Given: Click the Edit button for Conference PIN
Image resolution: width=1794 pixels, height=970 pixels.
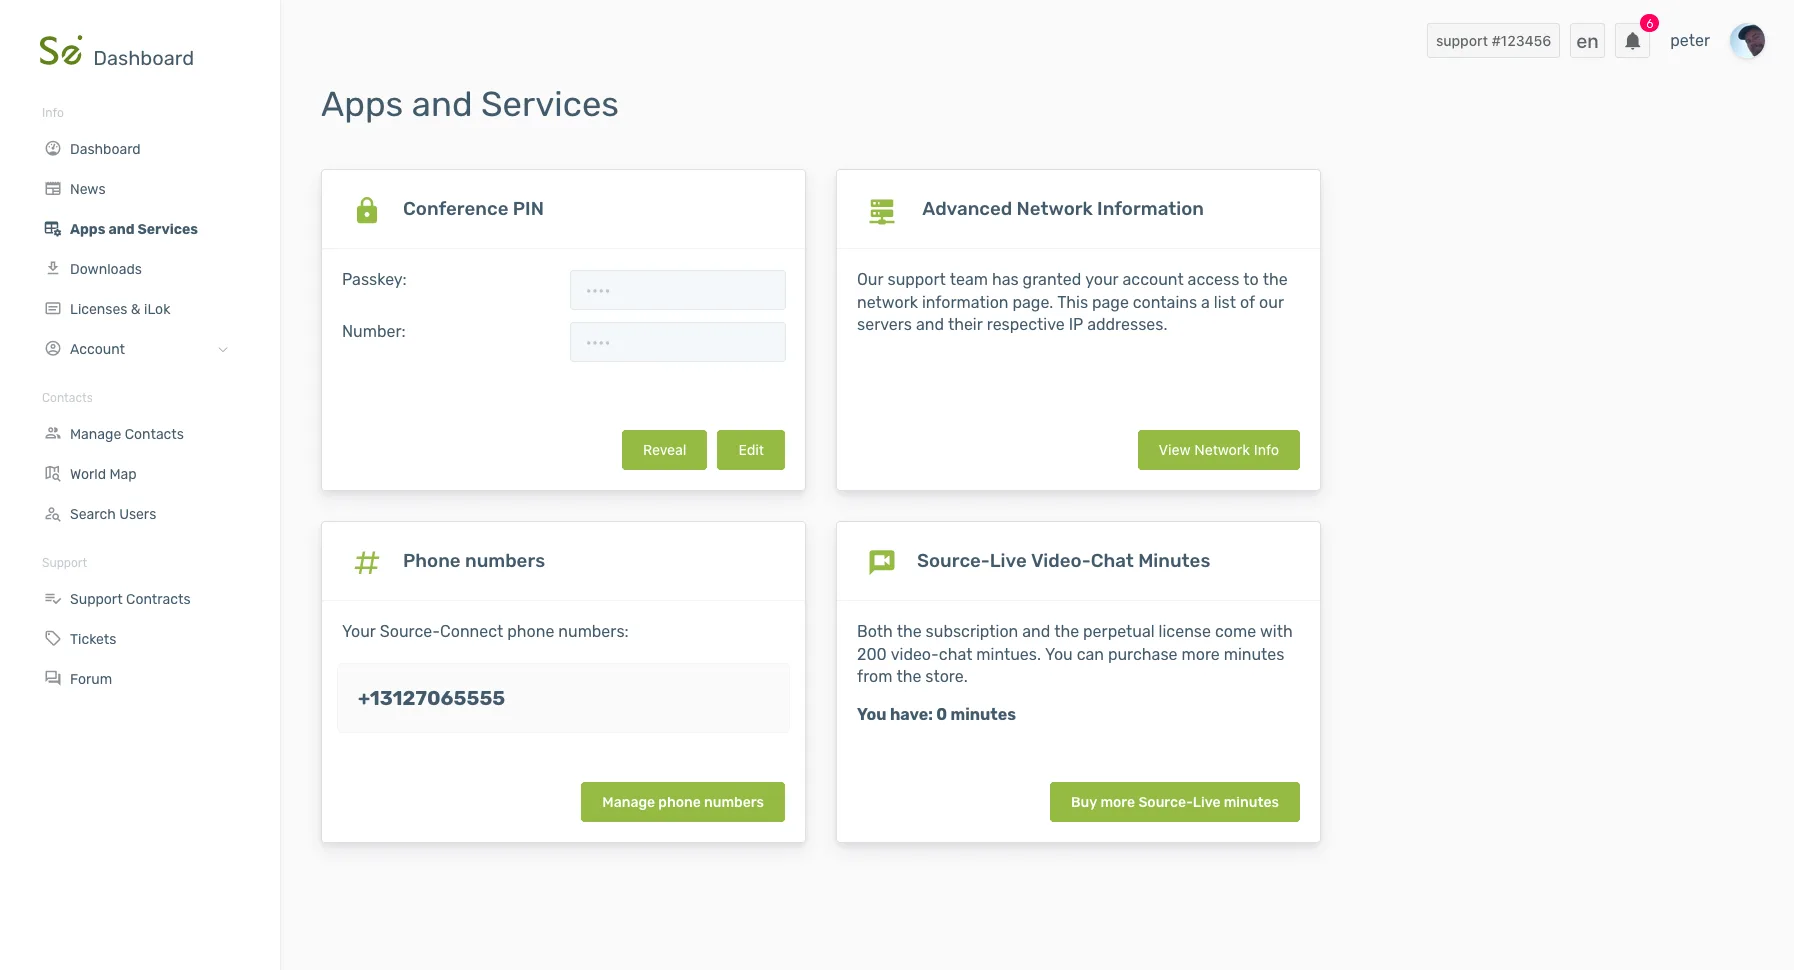Looking at the screenshot, I should [751, 450].
